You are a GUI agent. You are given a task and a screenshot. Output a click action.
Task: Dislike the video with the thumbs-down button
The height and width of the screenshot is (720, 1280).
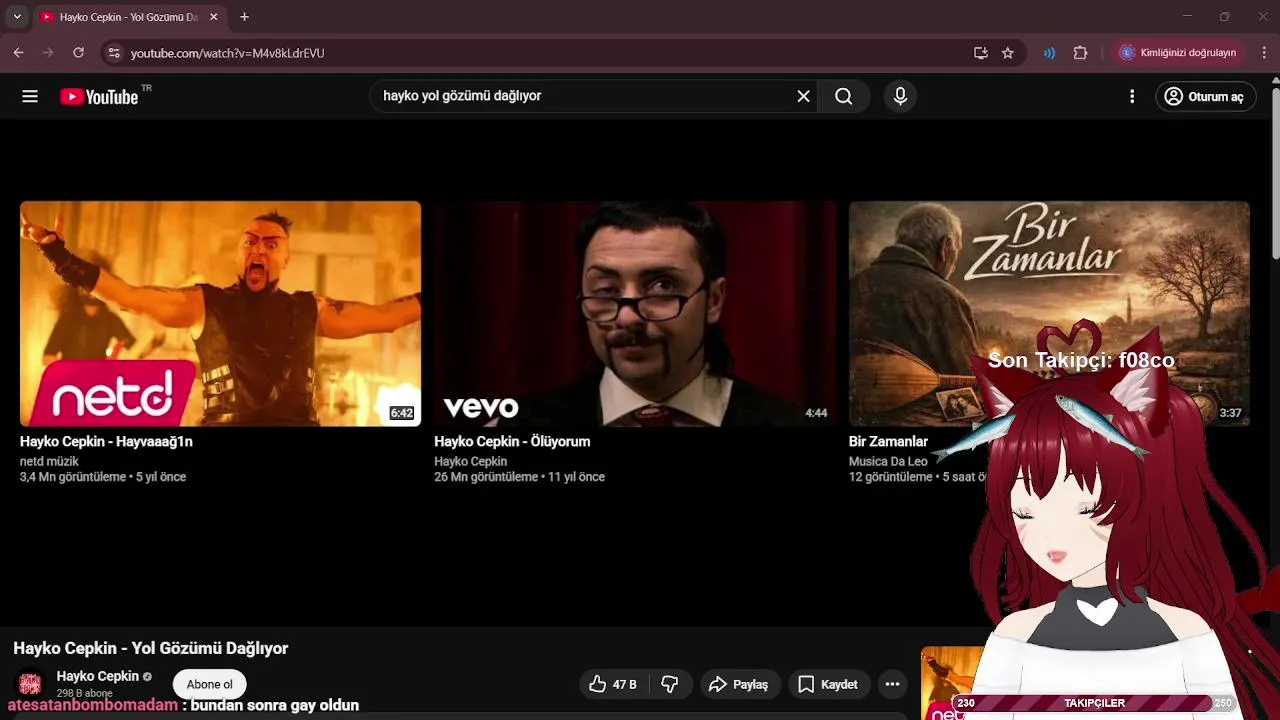(x=670, y=684)
